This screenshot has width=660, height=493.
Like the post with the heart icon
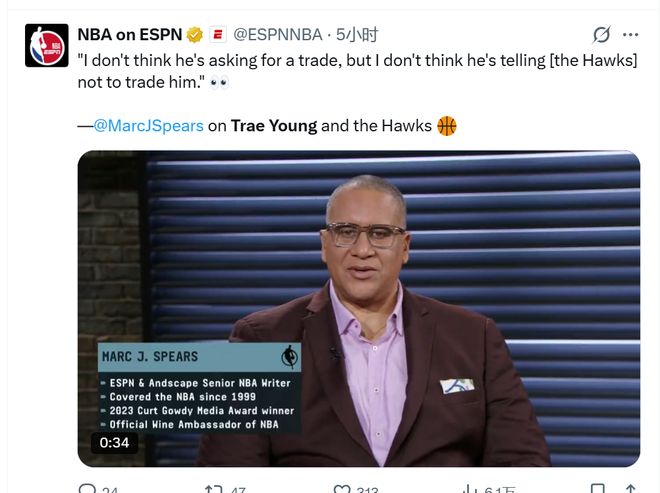[342, 489]
